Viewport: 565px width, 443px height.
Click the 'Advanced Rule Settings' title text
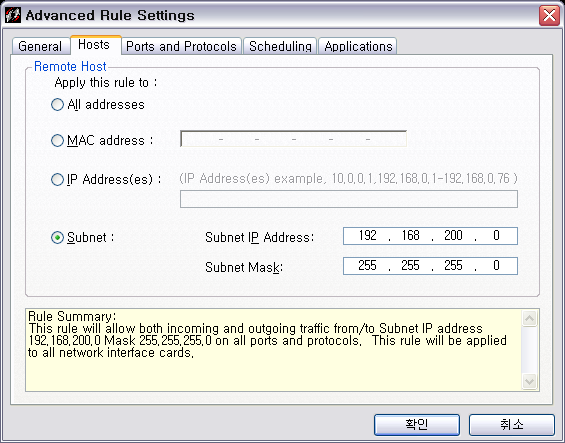coord(110,15)
